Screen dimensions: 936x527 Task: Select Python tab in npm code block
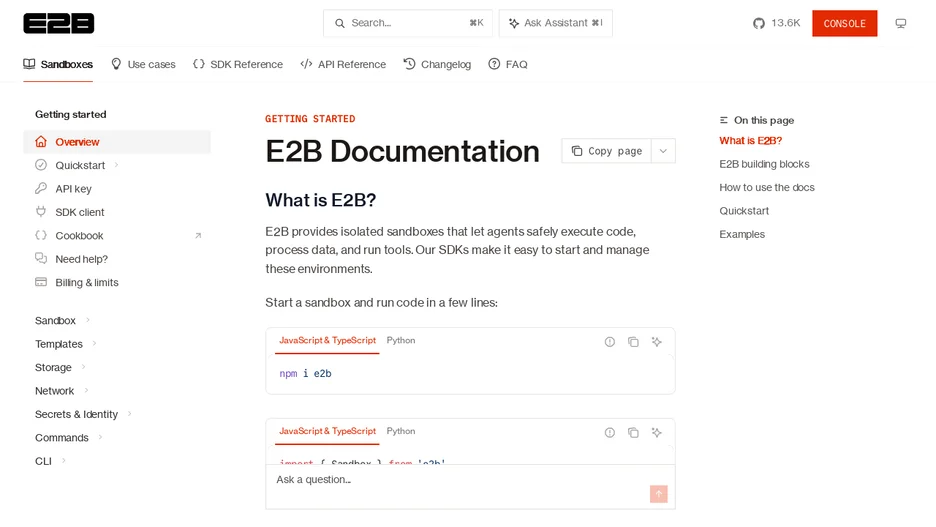pos(401,340)
